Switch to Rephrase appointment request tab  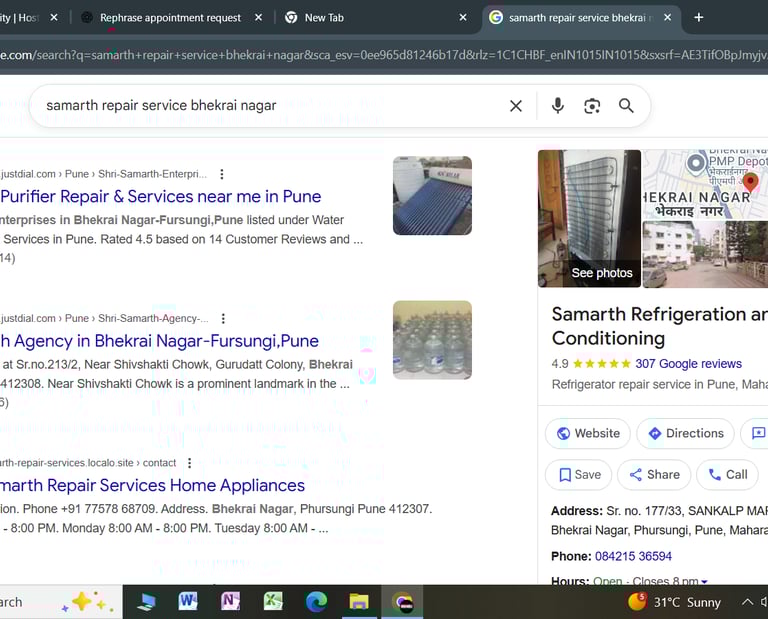click(170, 18)
